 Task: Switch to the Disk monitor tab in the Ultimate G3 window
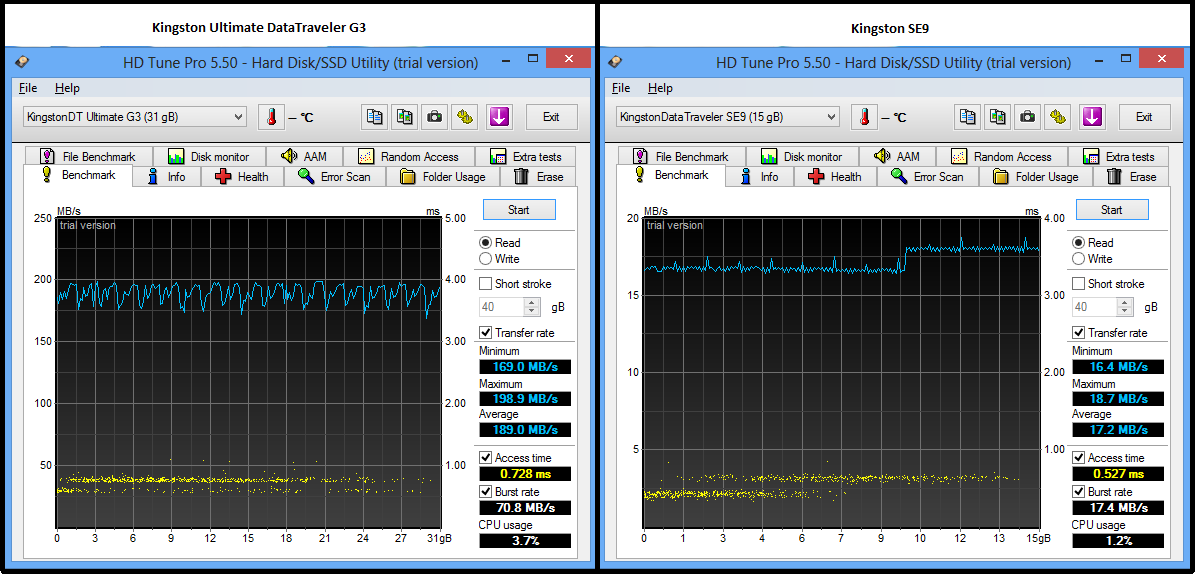click(209, 156)
